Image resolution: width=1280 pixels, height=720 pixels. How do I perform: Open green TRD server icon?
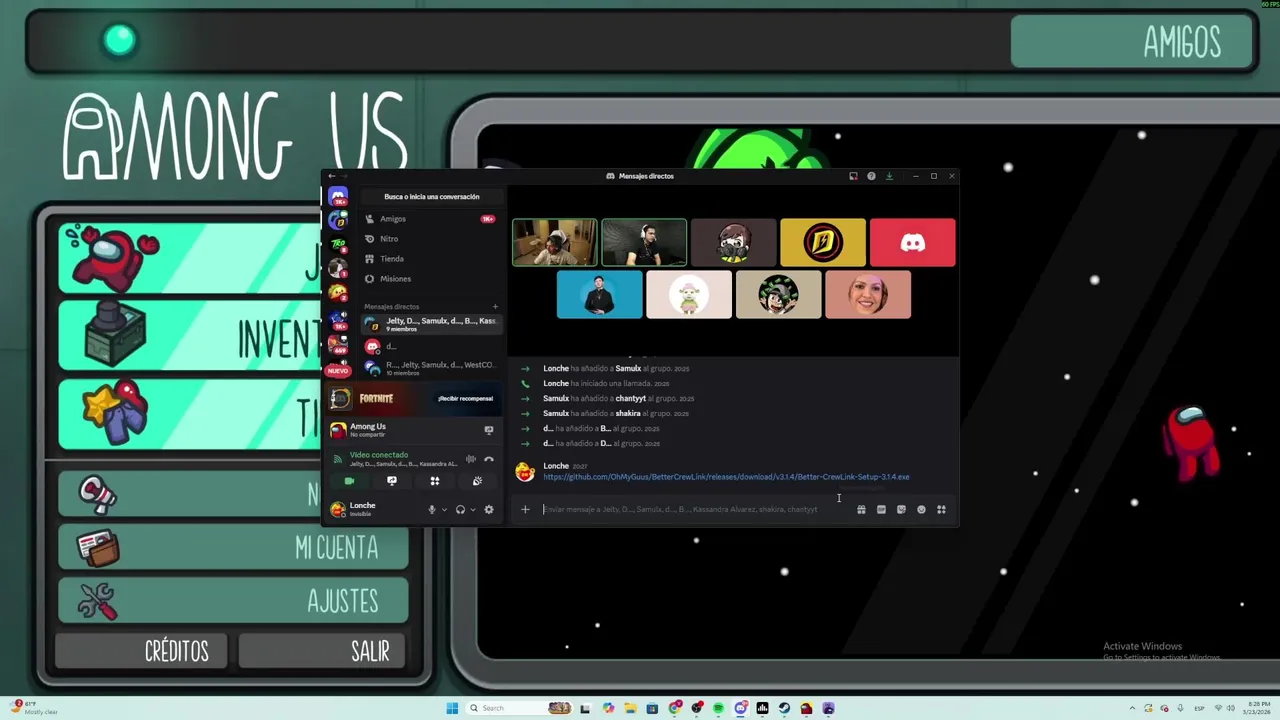pyautogui.click(x=338, y=244)
